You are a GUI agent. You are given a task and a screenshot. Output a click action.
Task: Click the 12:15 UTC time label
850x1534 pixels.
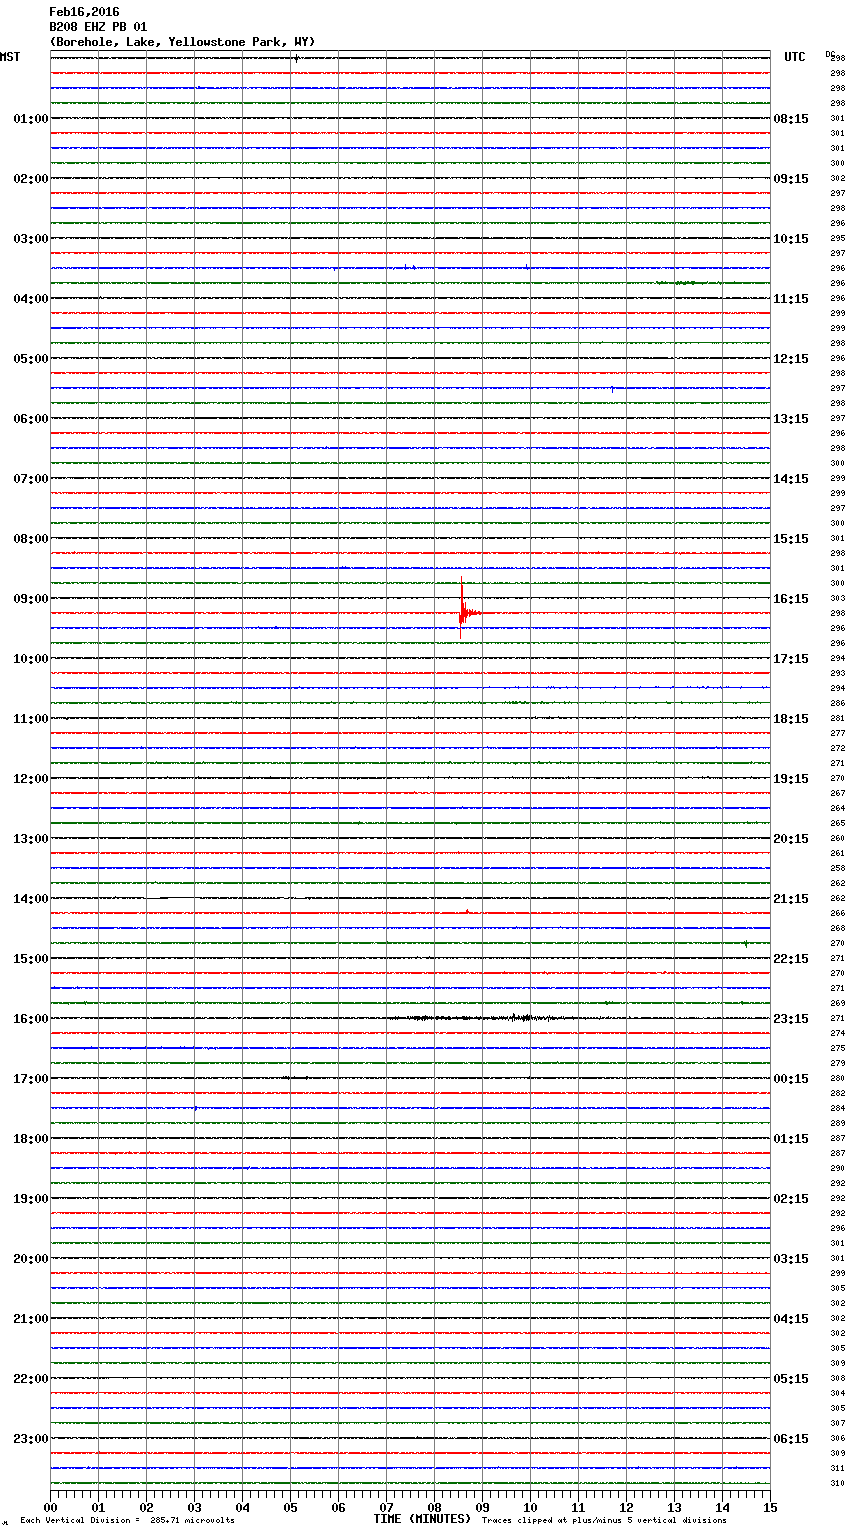tap(791, 359)
